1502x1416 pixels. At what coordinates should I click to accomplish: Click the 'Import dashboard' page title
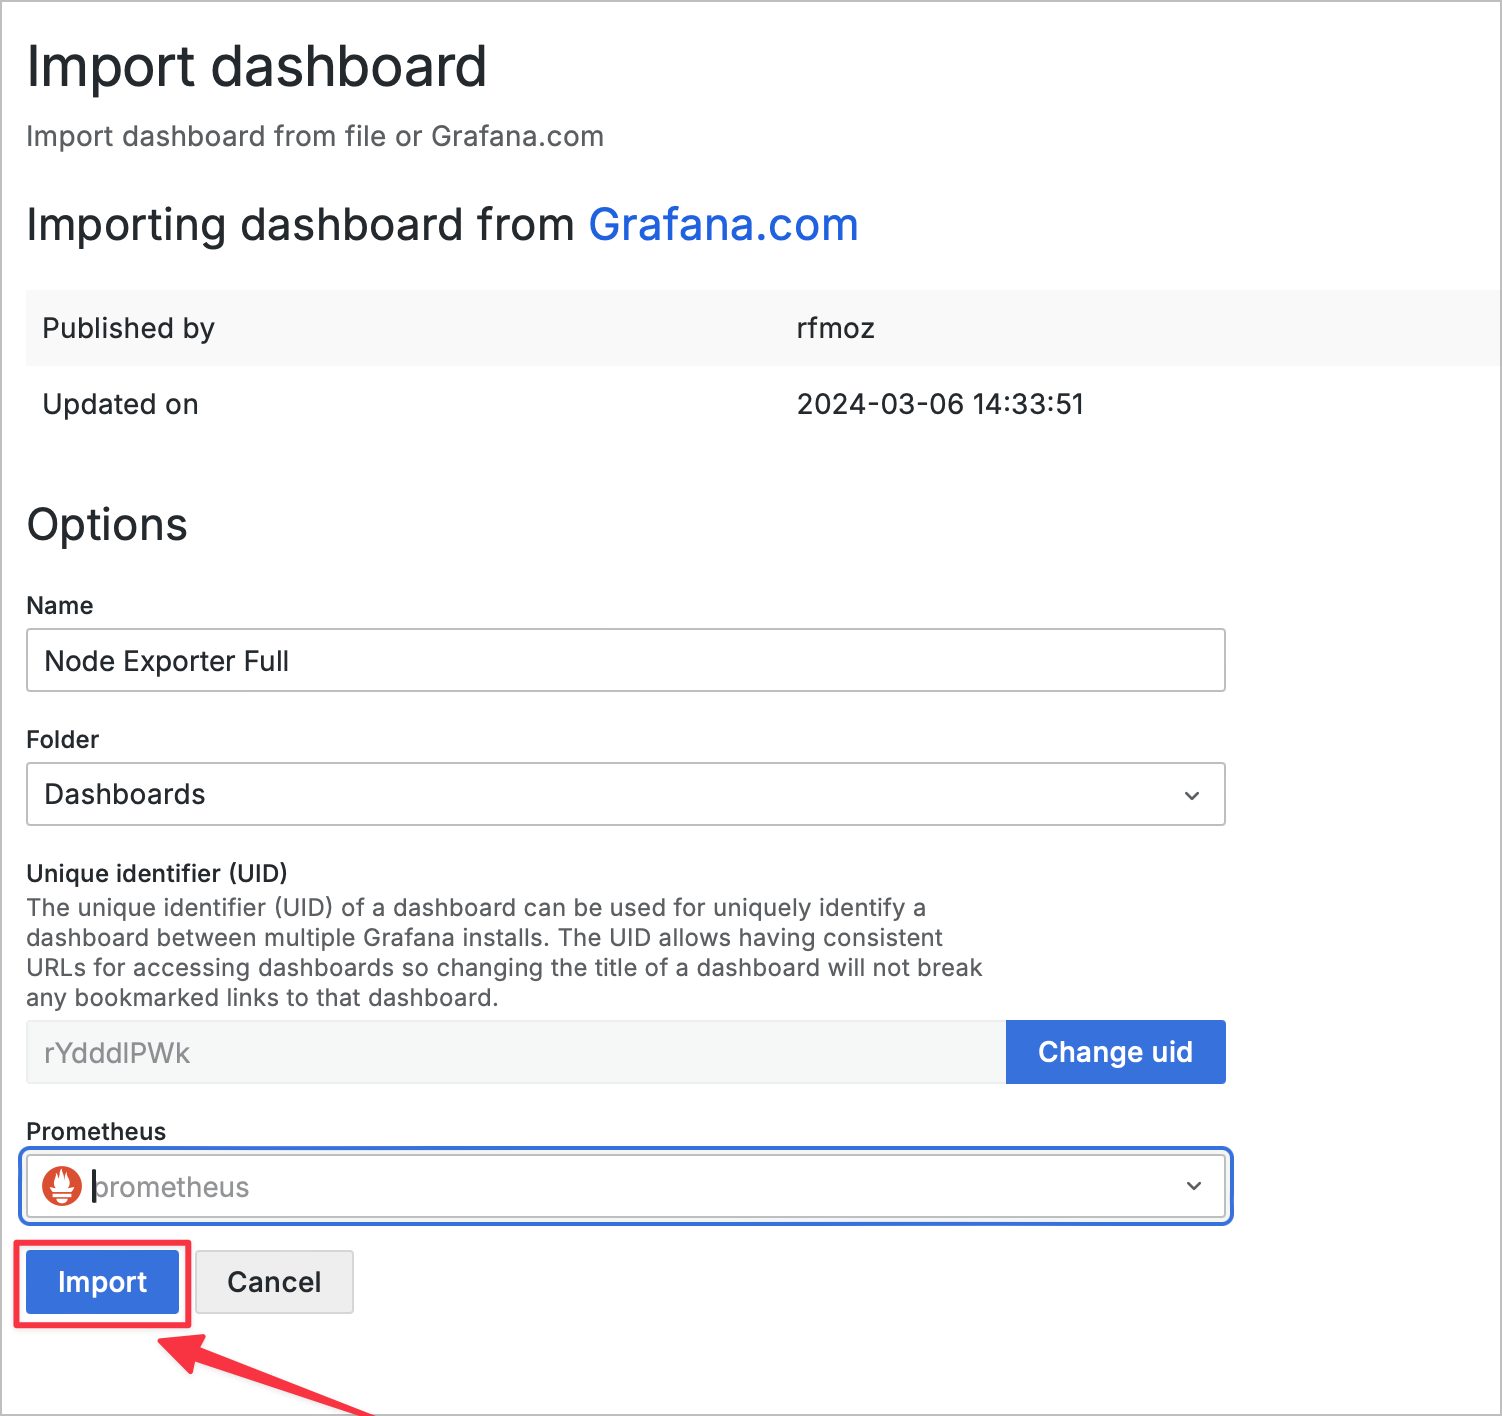click(257, 67)
